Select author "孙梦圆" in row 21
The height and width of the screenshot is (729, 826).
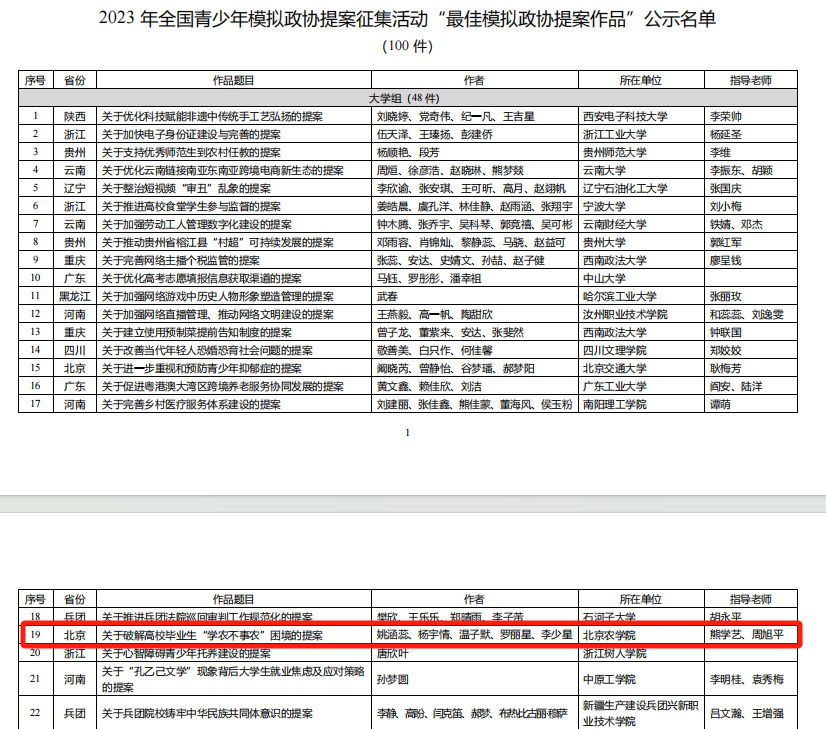(x=393, y=679)
